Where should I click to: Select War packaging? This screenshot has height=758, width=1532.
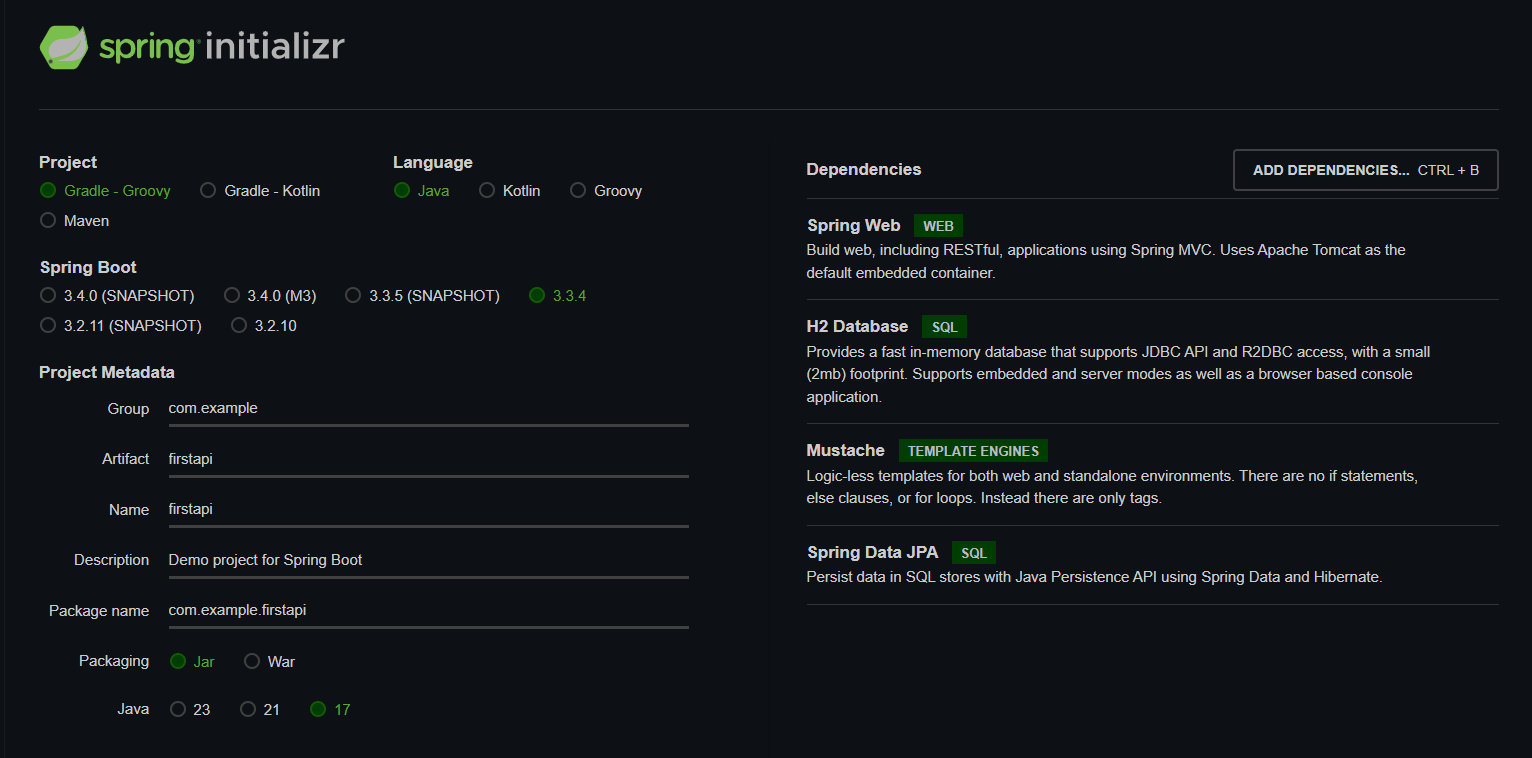269,661
